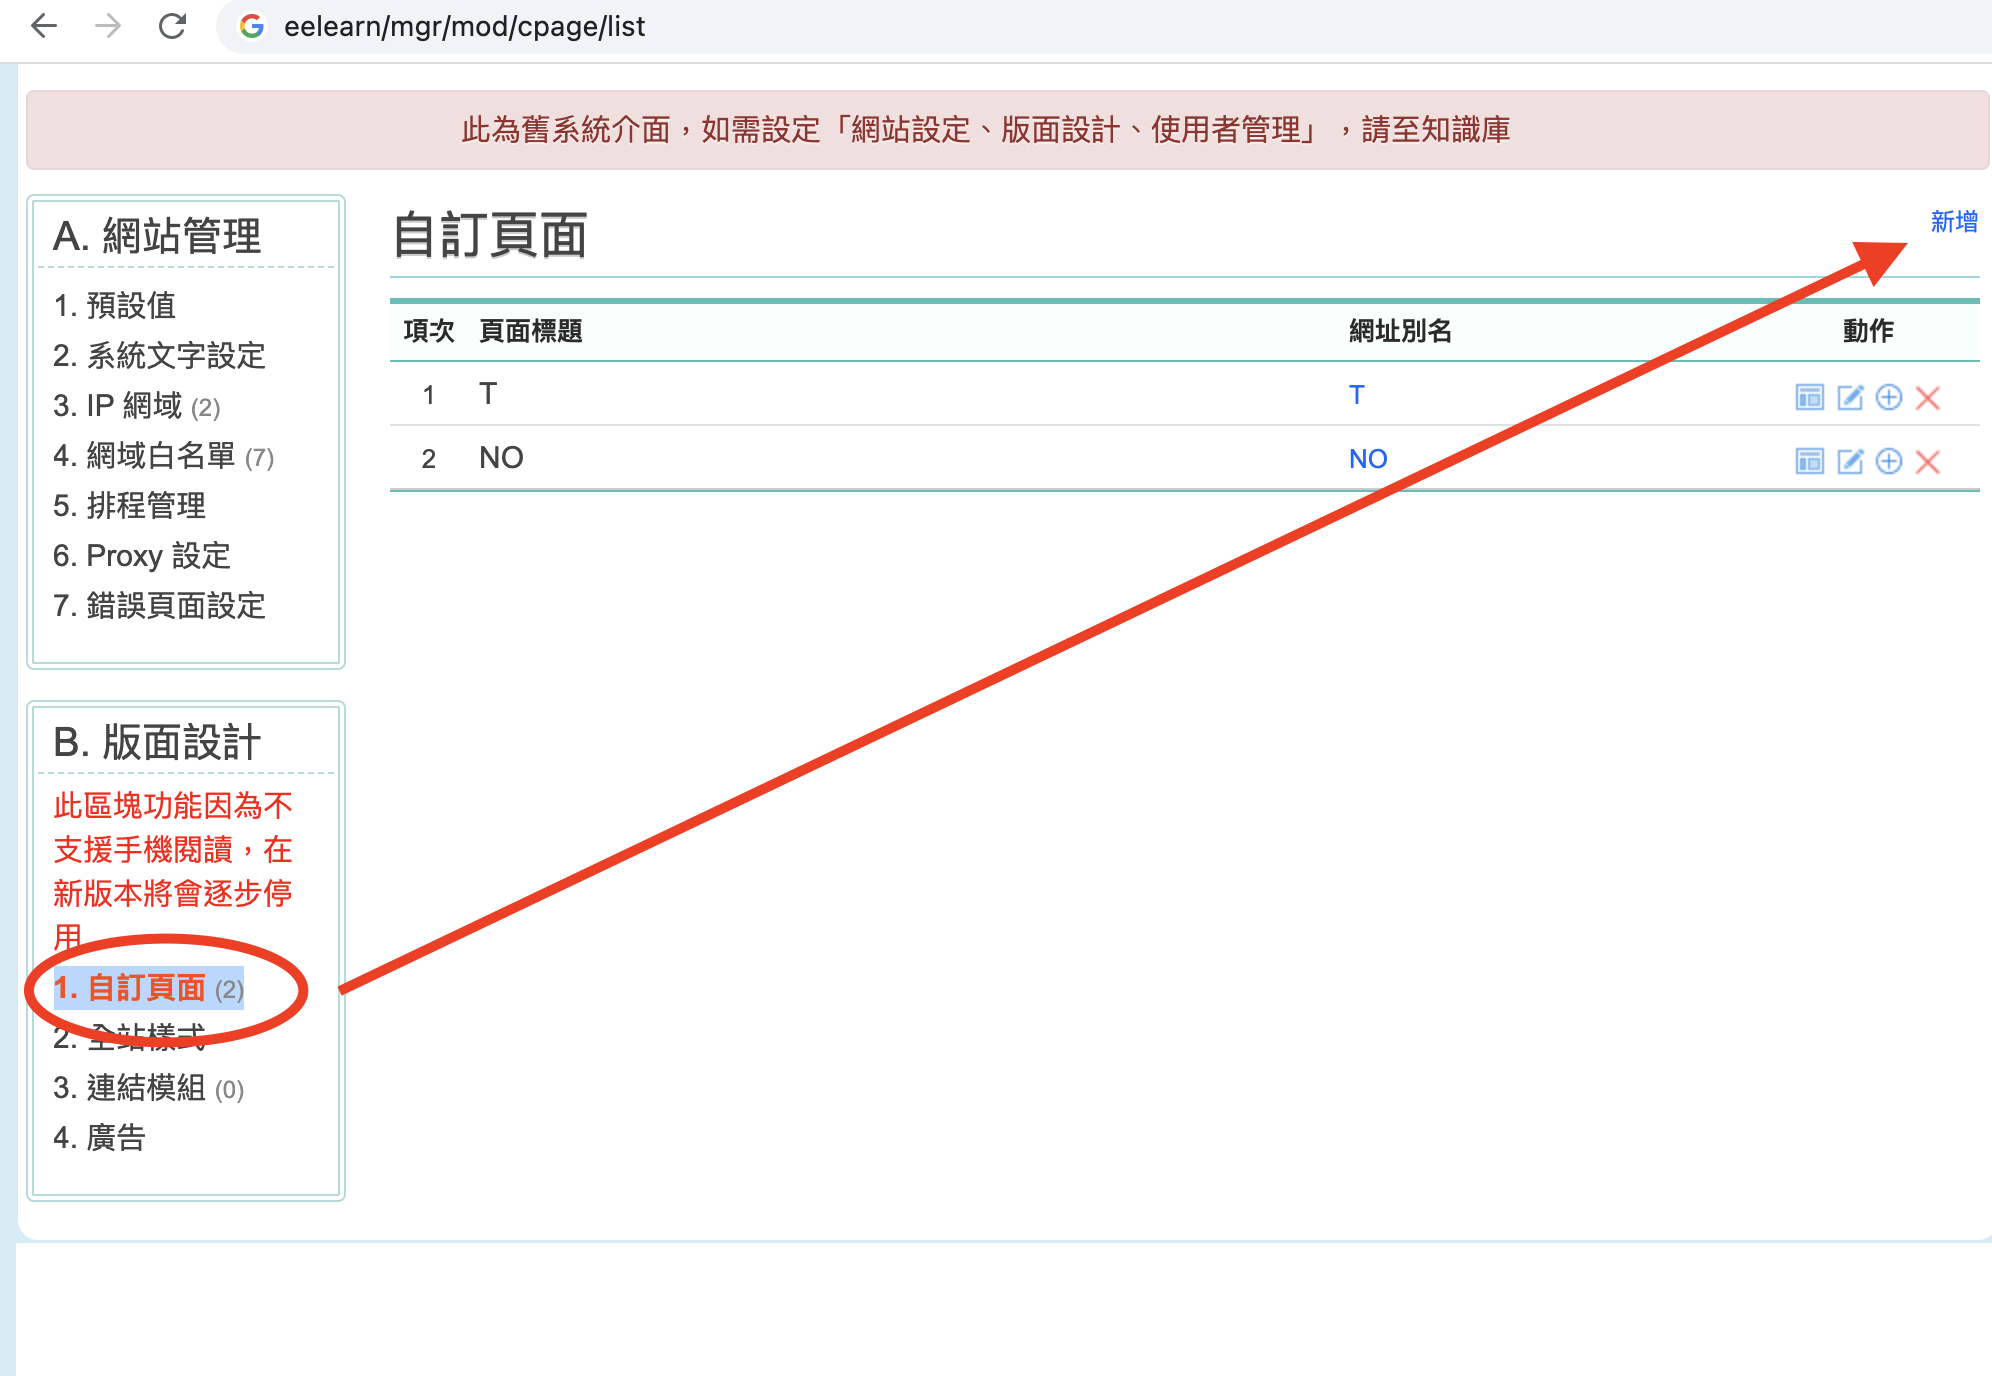Click the 新增 link

[x=1954, y=222]
